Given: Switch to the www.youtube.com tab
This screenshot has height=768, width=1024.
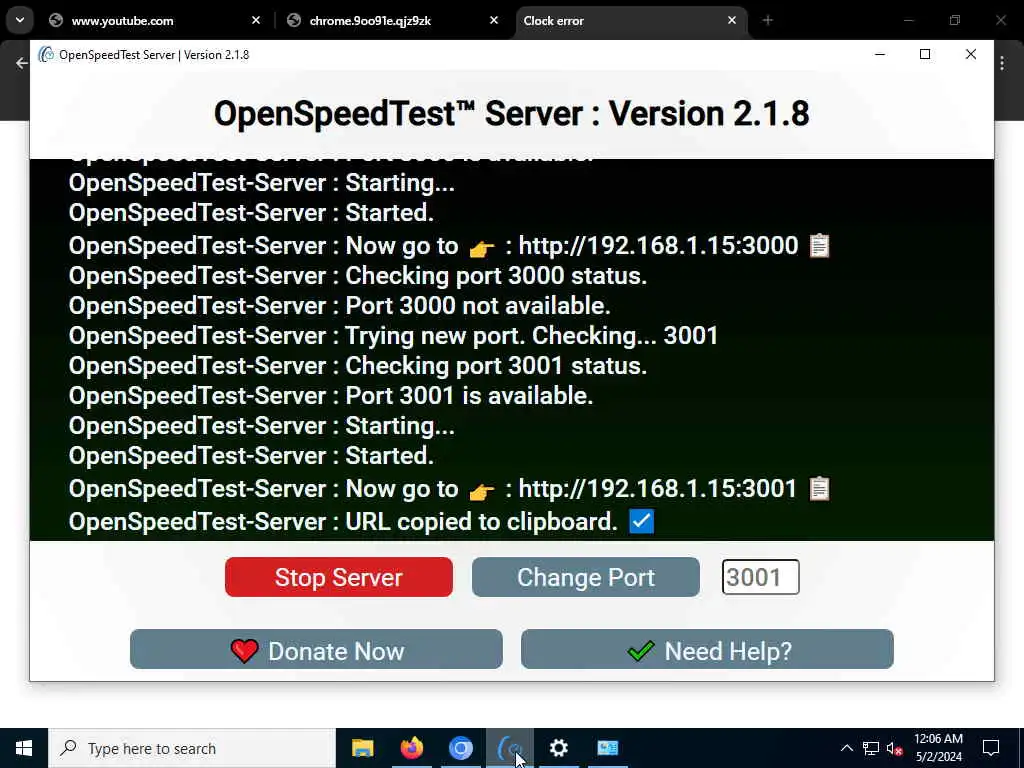Looking at the screenshot, I should [x=122, y=21].
